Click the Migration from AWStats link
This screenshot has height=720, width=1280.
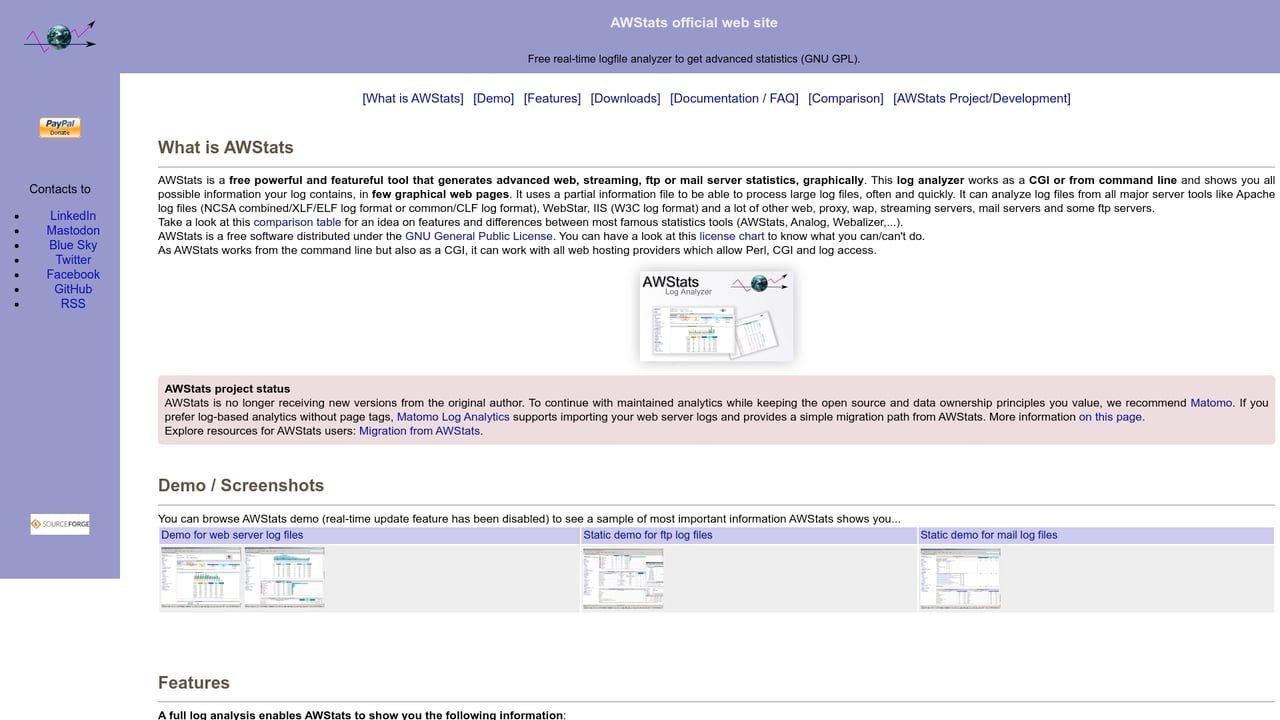pyautogui.click(x=418, y=431)
